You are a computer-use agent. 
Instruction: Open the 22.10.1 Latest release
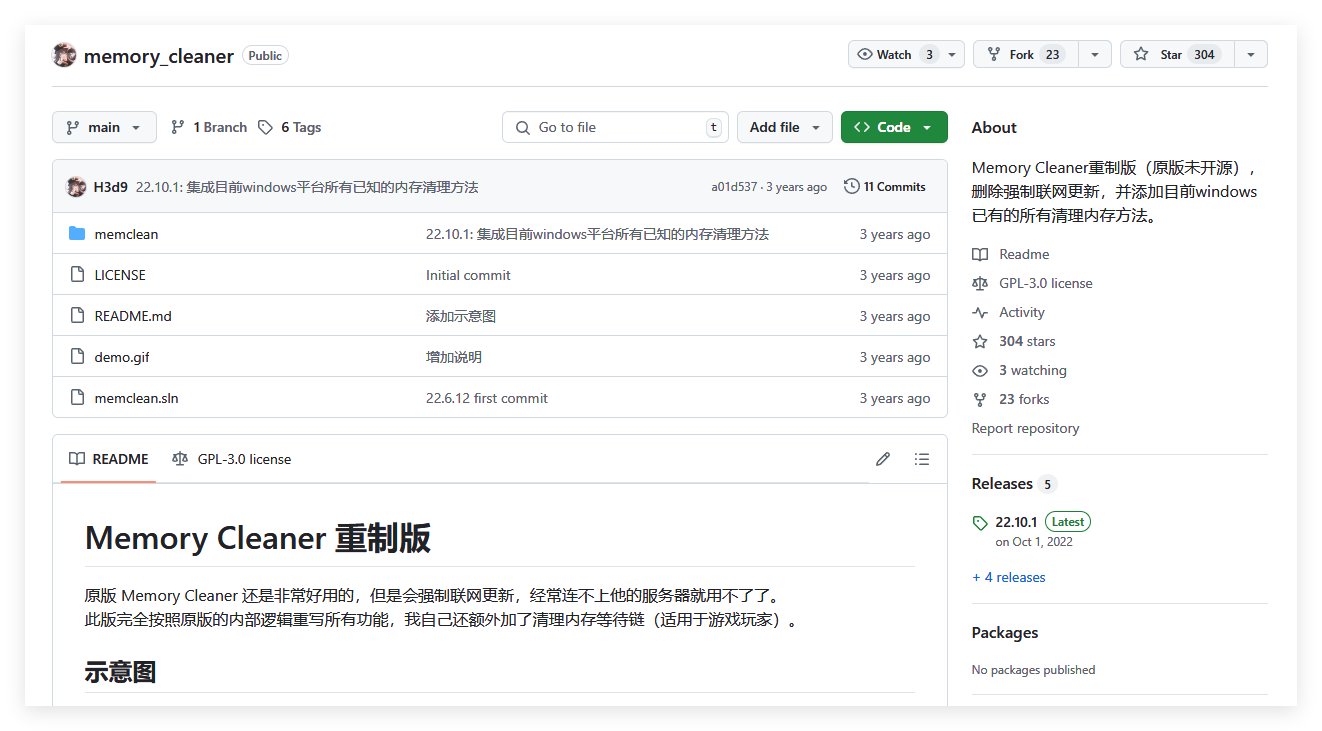click(1043, 521)
